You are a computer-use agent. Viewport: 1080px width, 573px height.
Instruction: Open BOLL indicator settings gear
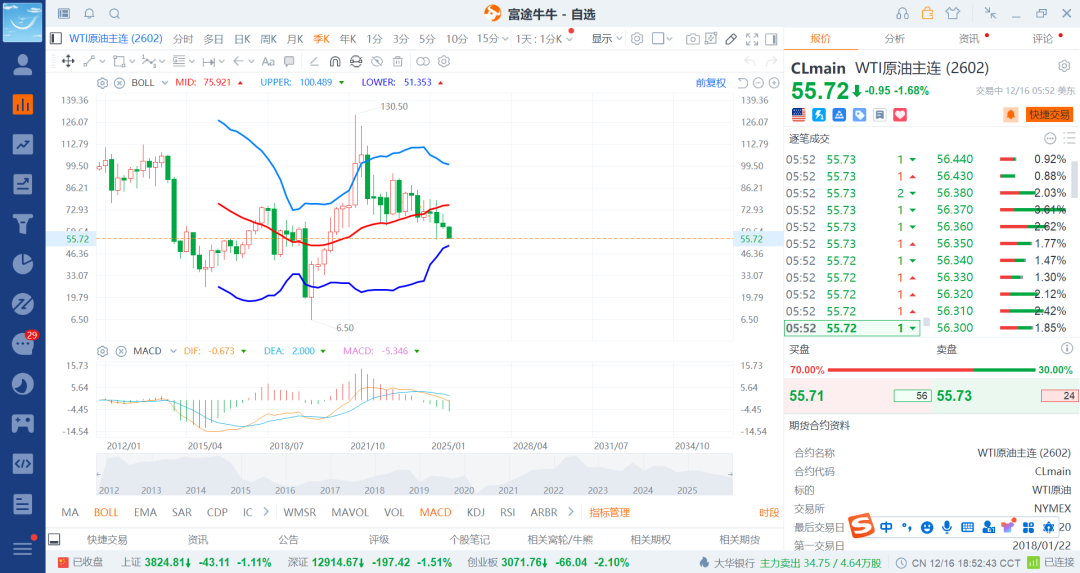coord(104,82)
